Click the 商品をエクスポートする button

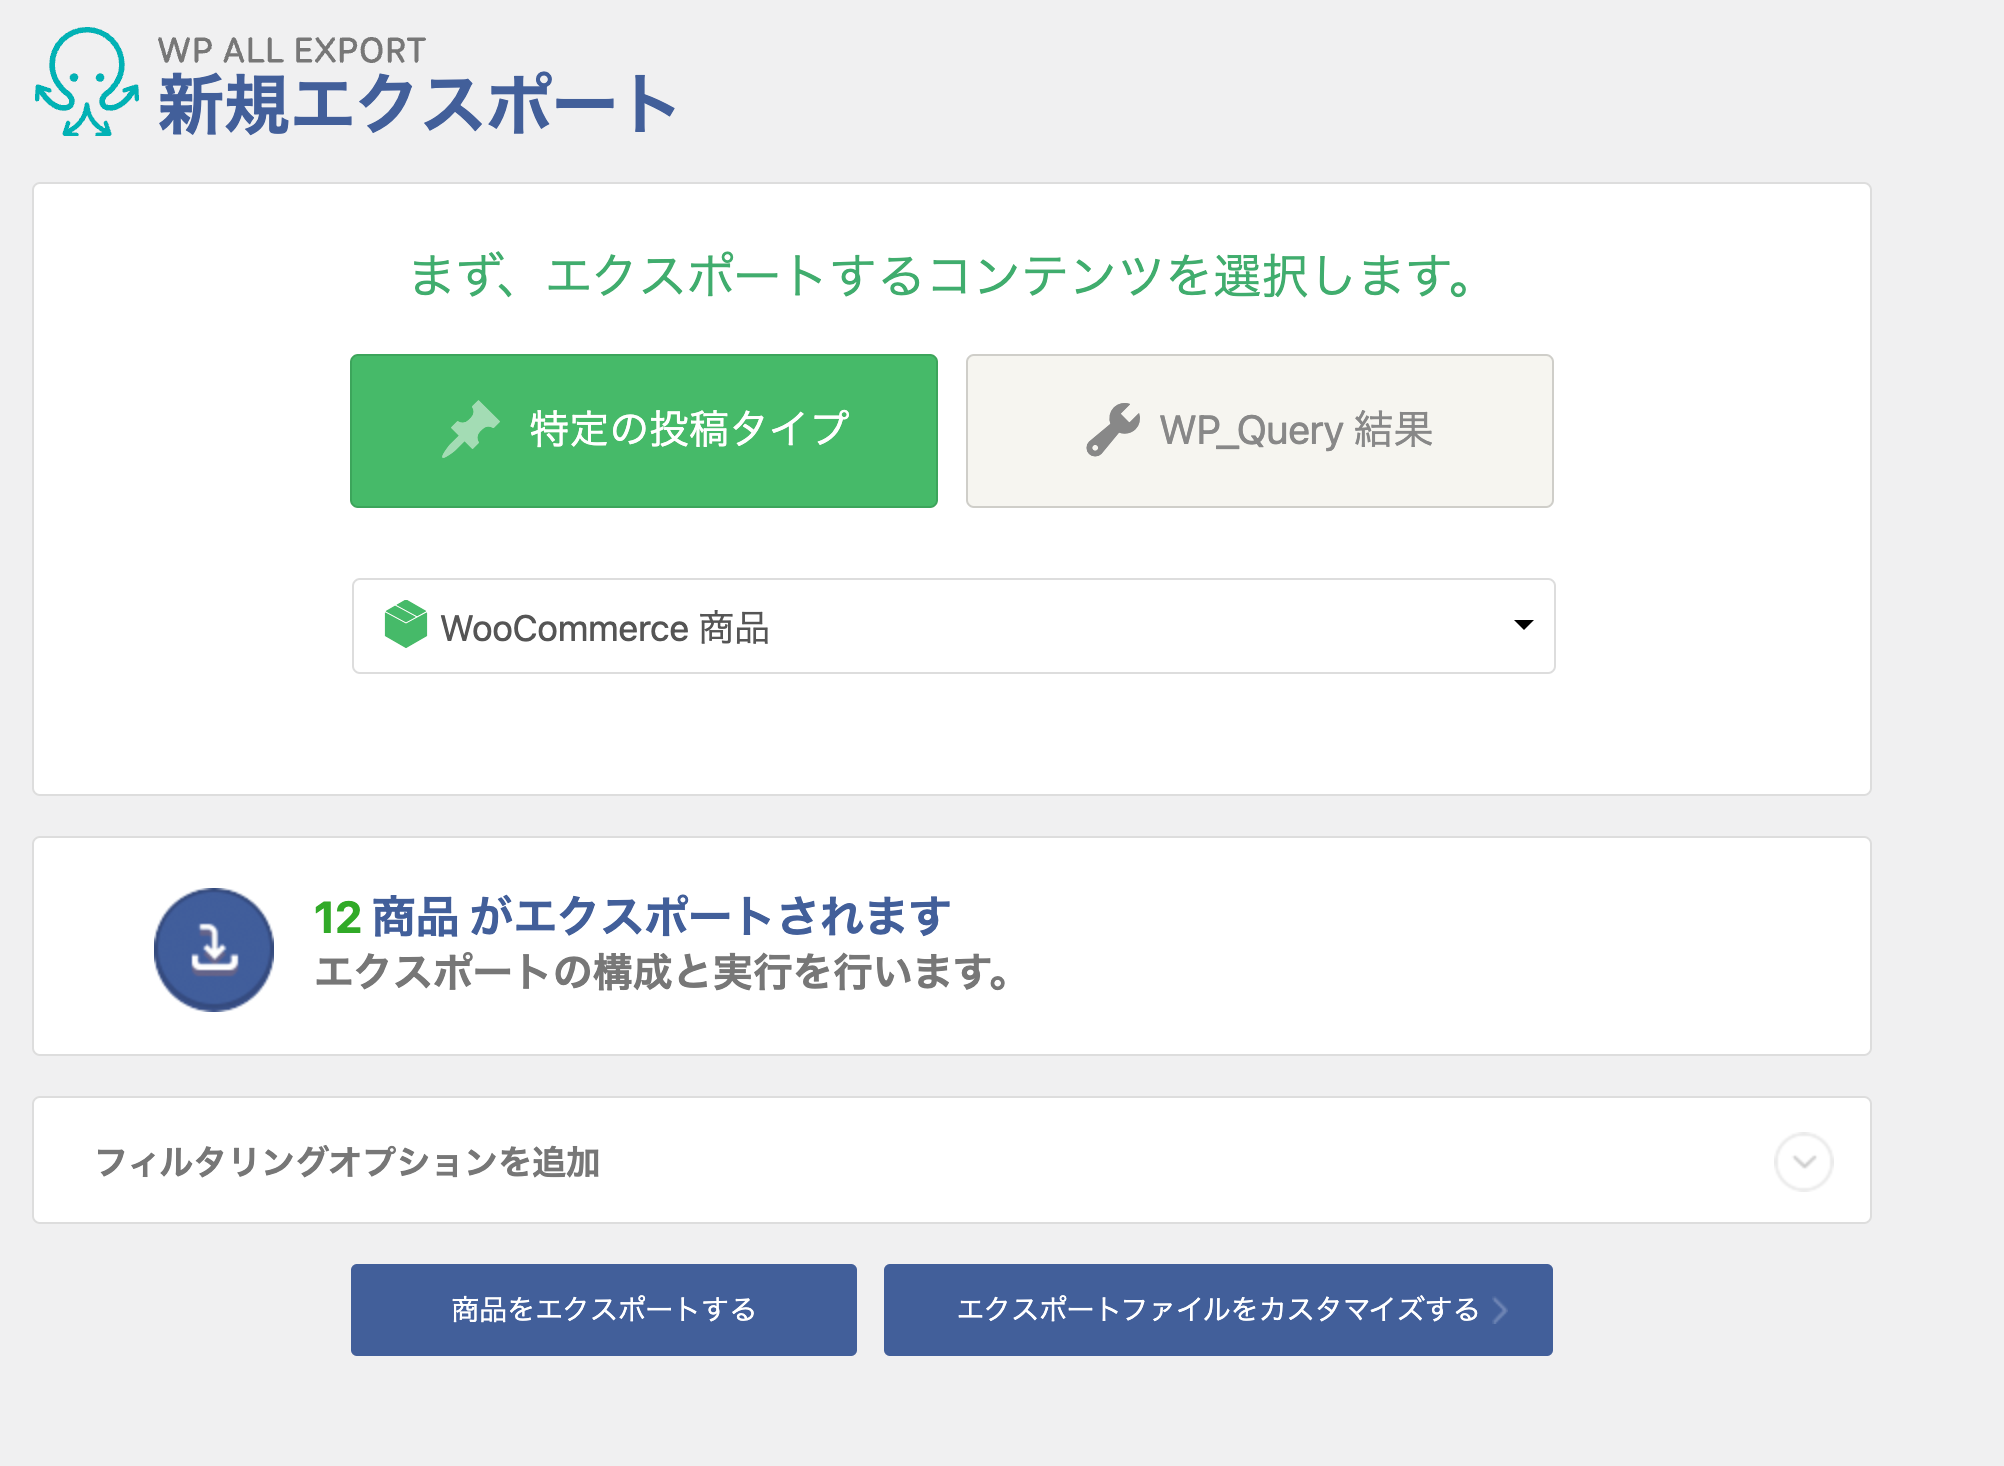(604, 1310)
